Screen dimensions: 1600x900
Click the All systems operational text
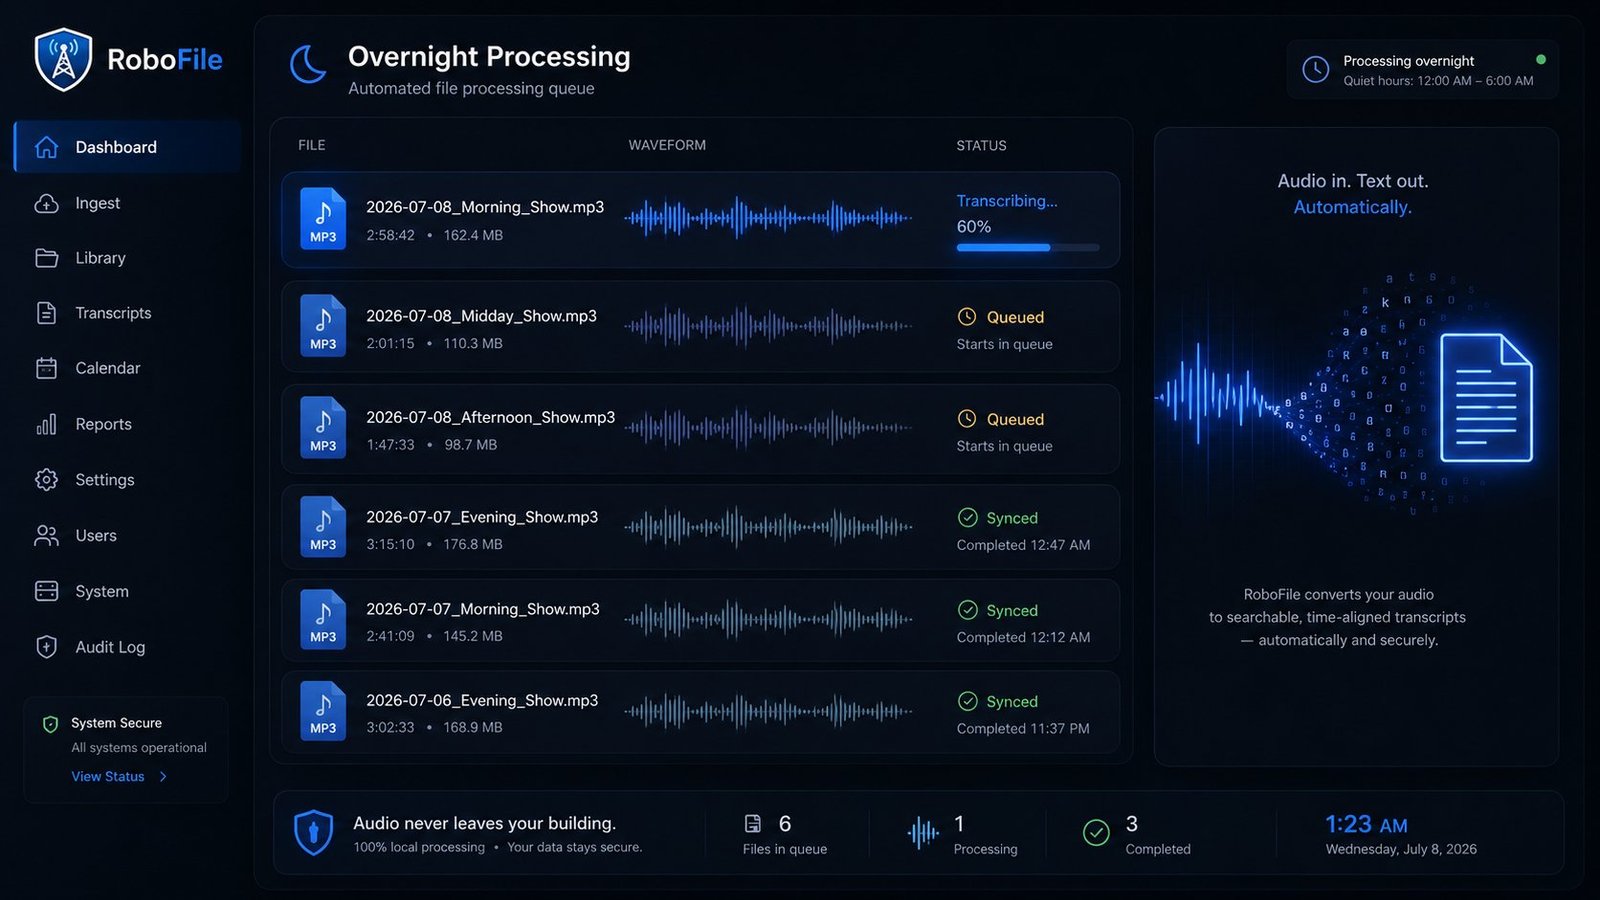[139, 748]
